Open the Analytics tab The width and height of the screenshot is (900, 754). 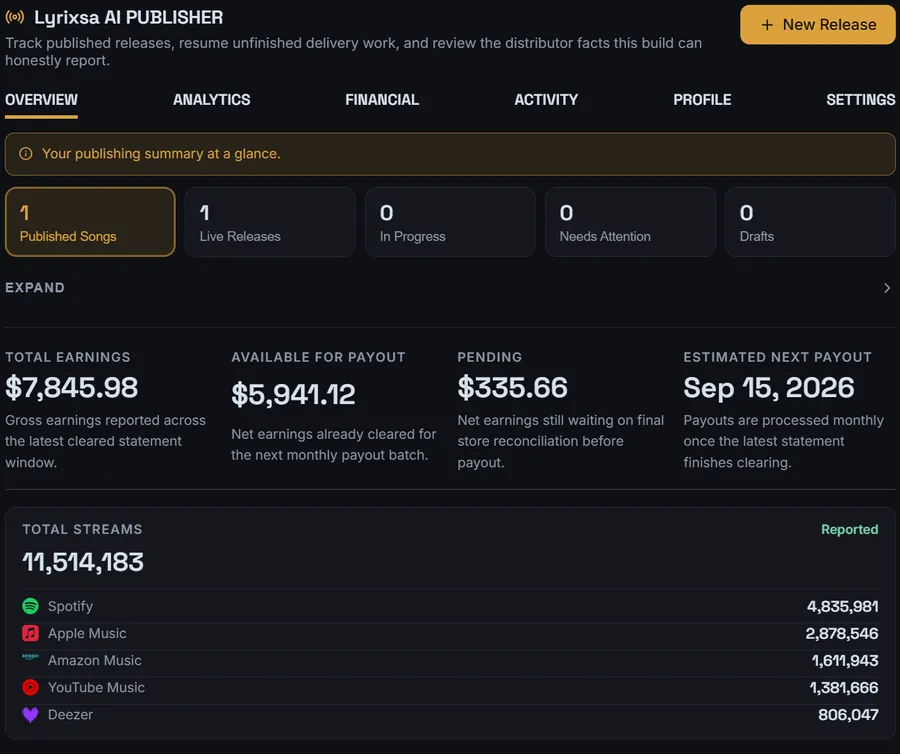click(212, 100)
